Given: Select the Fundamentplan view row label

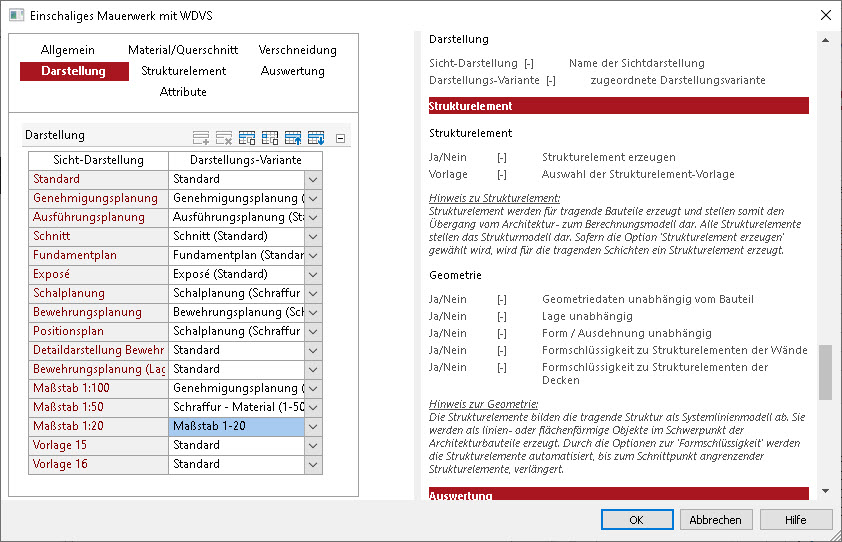Looking at the screenshot, I should 98,255.
